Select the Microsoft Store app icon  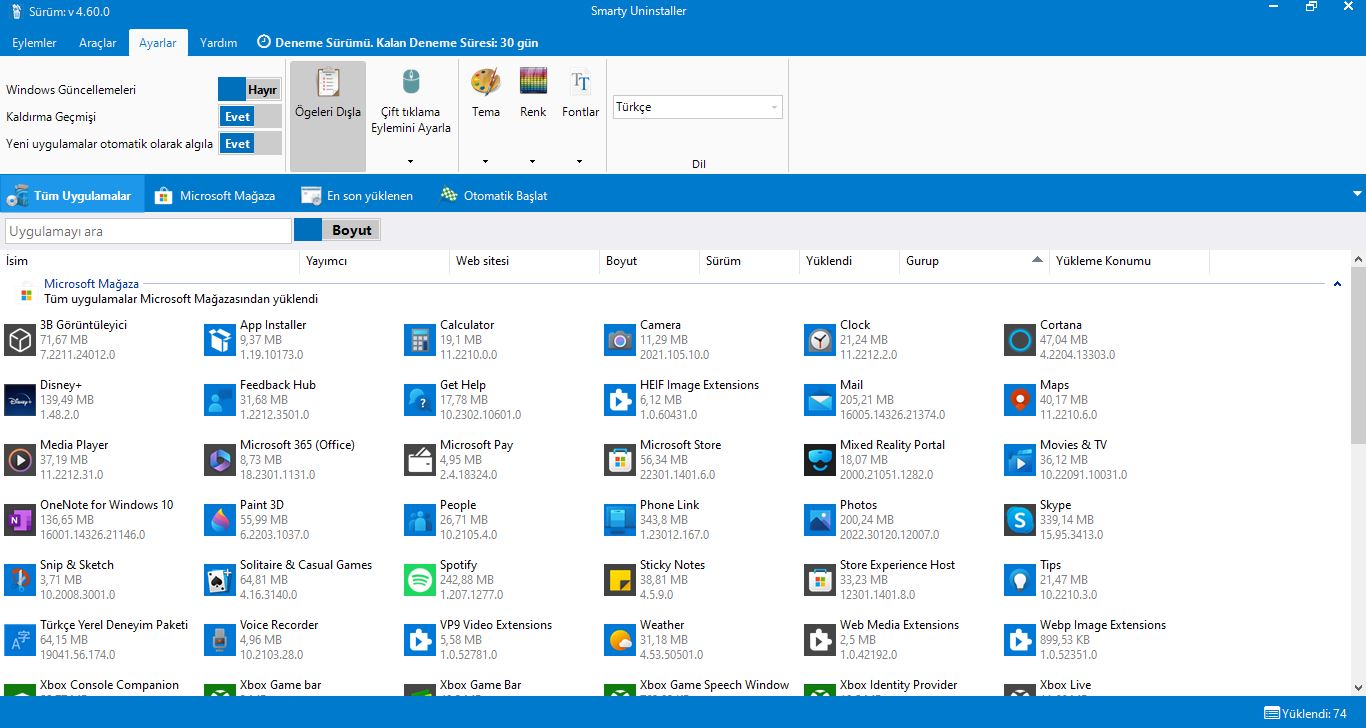[x=620, y=460]
